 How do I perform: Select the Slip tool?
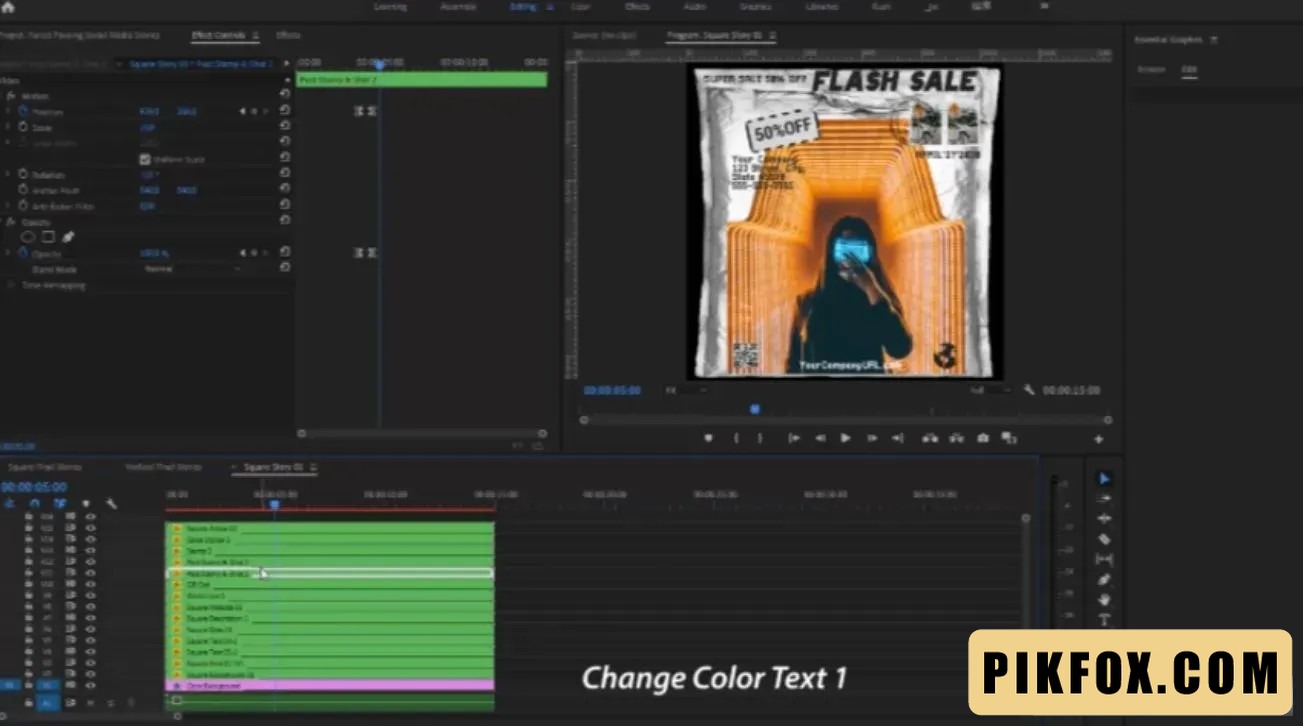coord(1104,559)
